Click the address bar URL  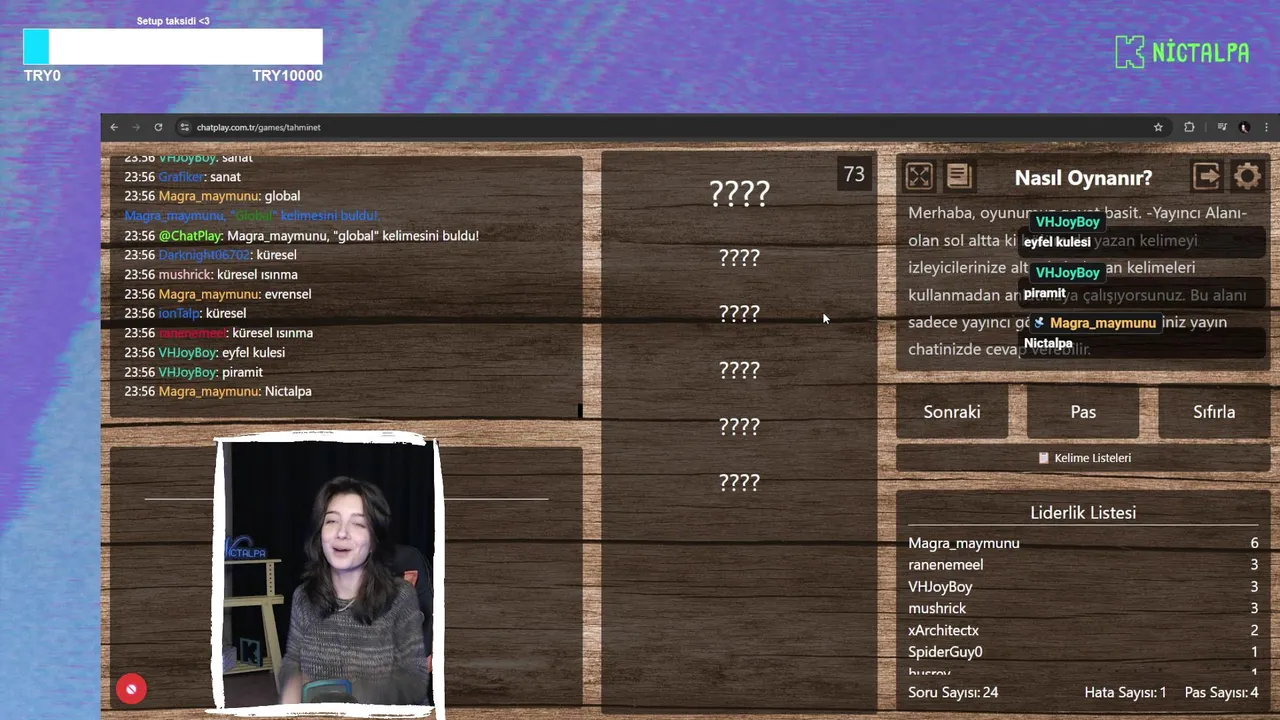click(258, 127)
